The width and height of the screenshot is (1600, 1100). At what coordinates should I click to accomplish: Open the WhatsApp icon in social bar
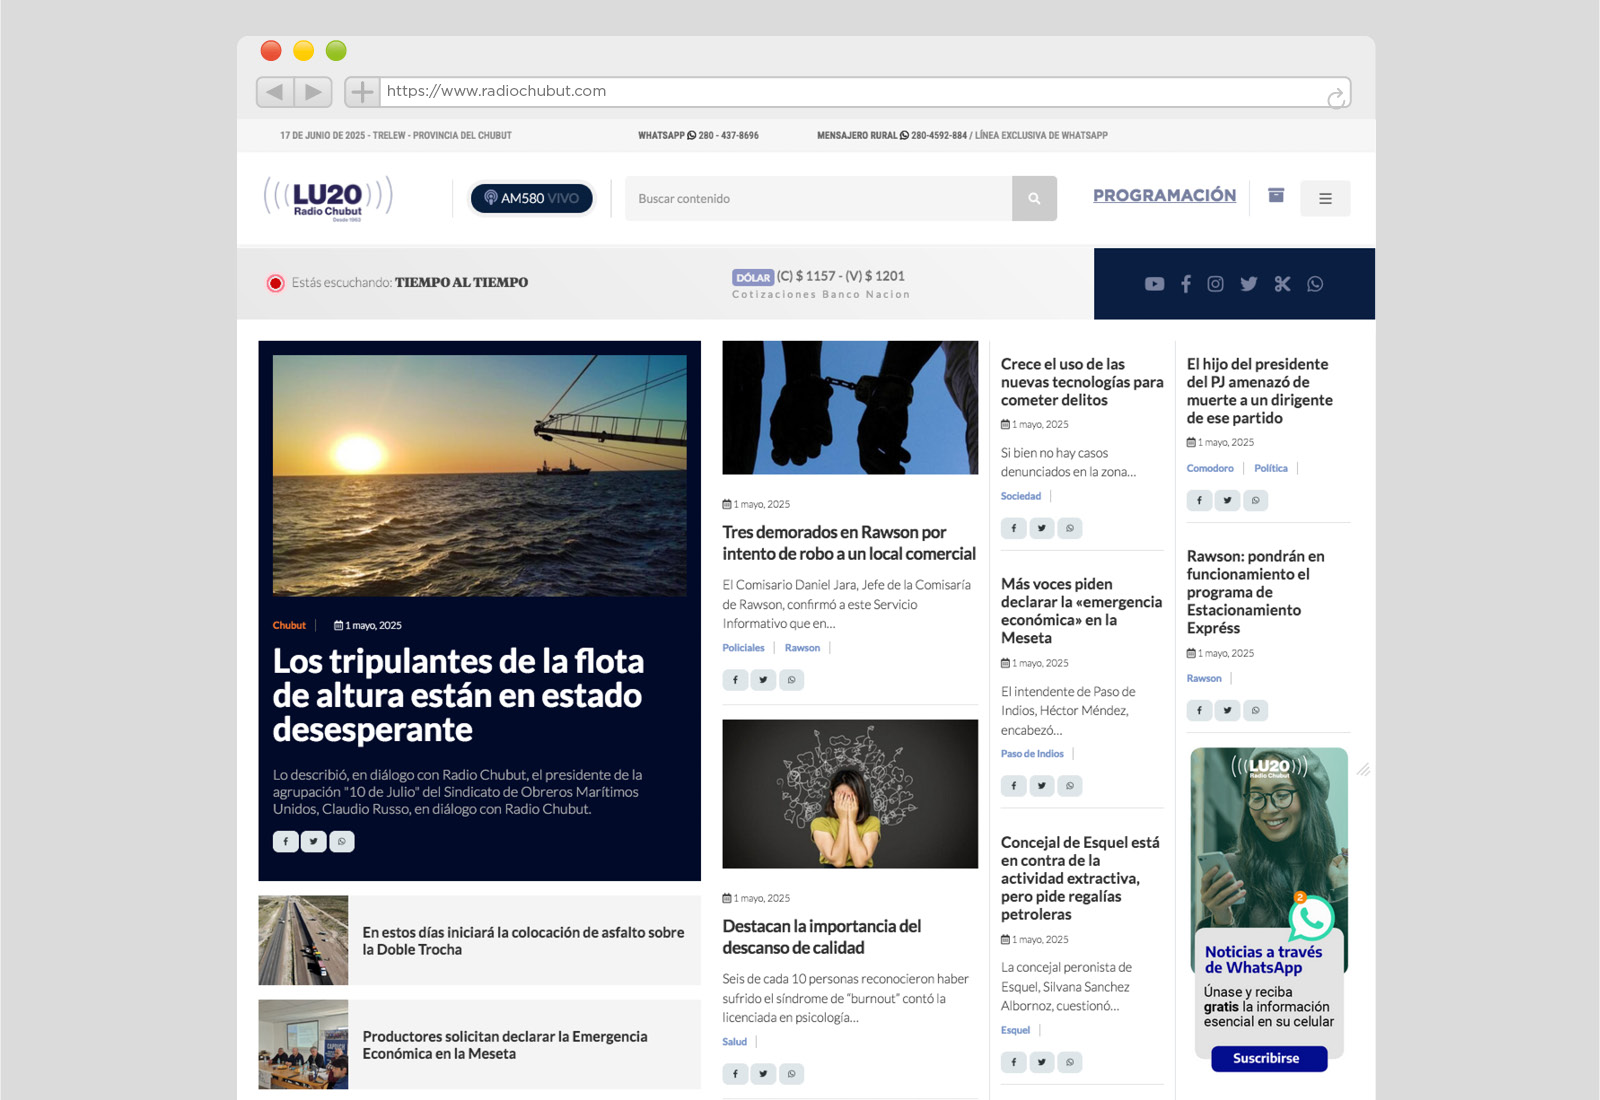pyautogui.click(x=1315, y=284)
